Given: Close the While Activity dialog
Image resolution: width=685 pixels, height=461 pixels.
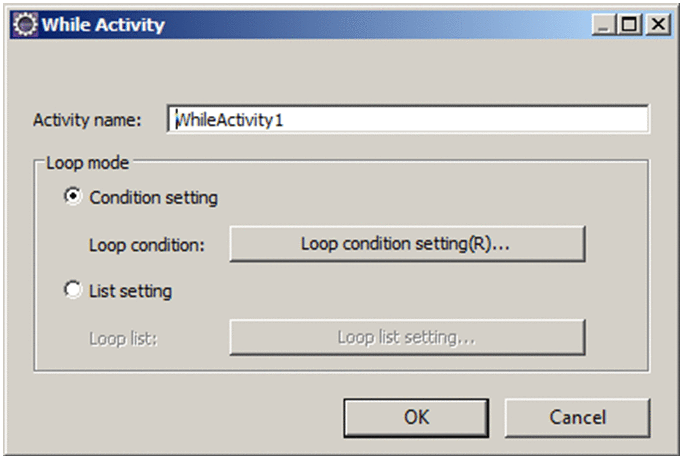Looking at the screenshot, I should pos(655,24).
